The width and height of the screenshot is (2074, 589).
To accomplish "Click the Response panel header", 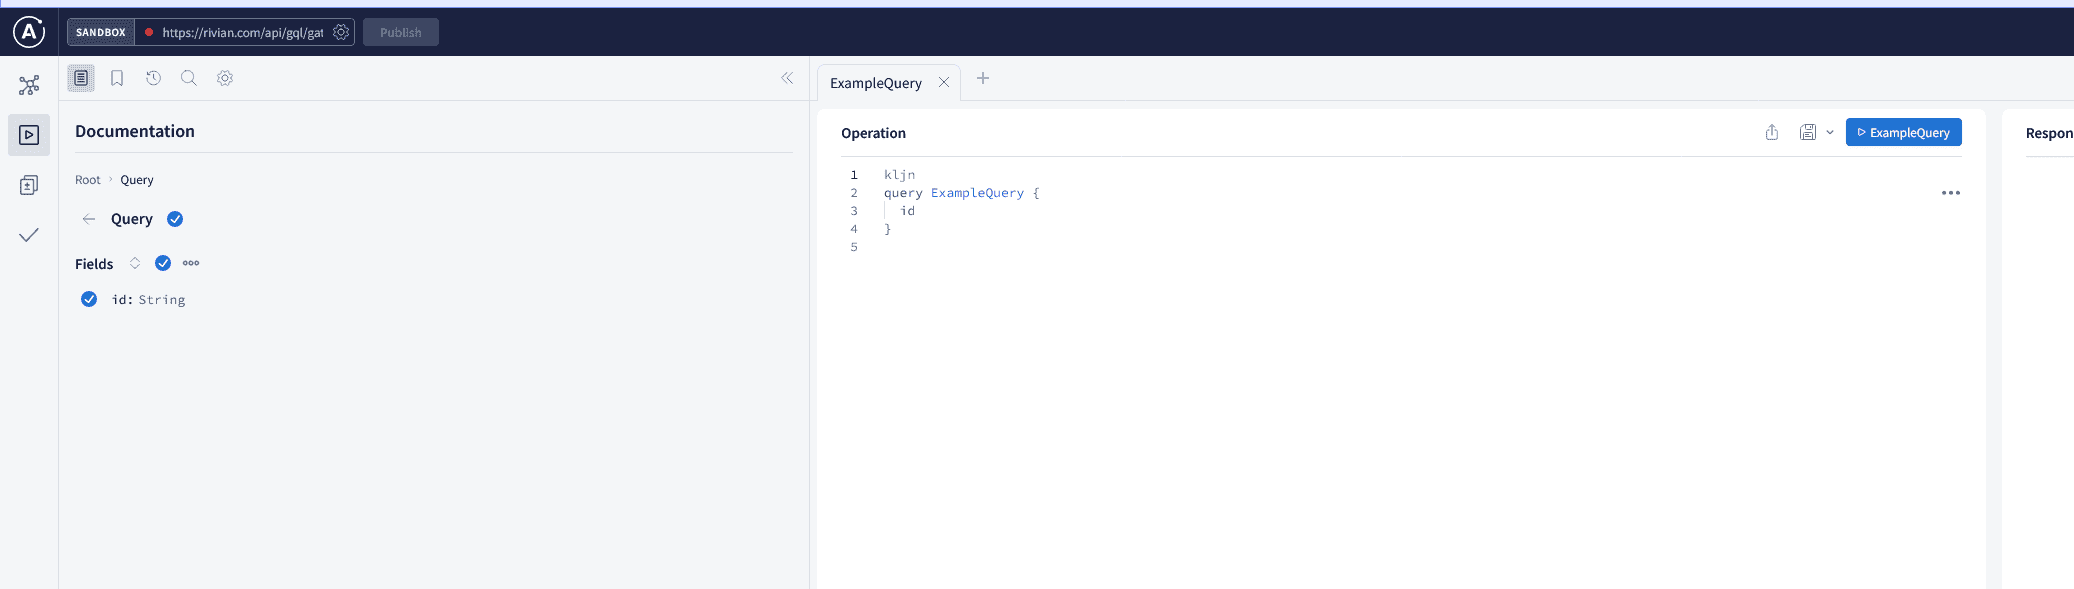I will coord(2049,133).
